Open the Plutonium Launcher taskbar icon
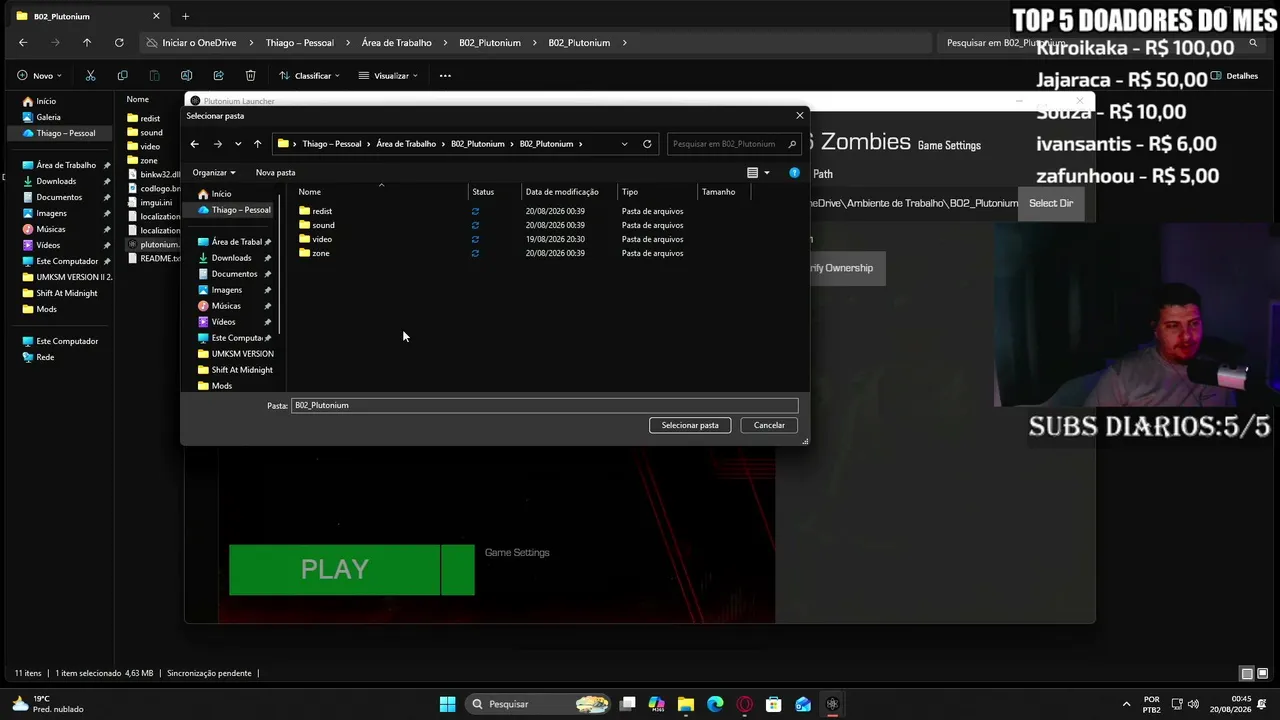 (832, 704)
